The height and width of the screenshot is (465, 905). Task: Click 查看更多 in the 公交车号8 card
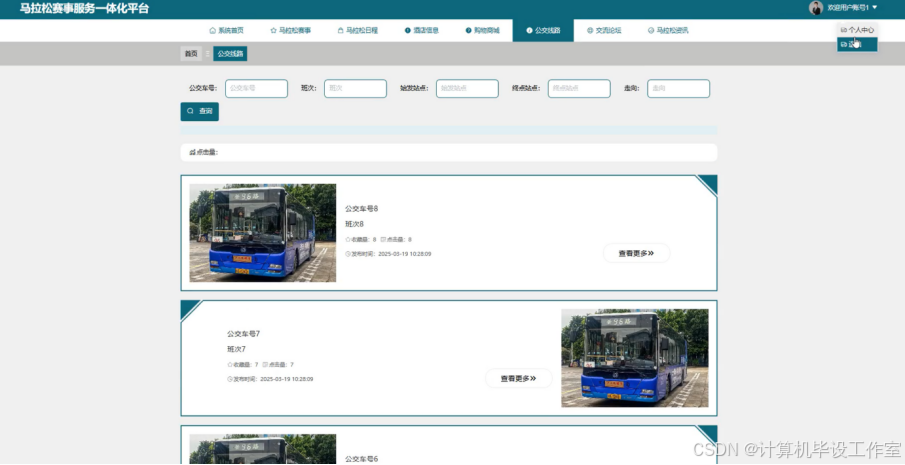click(x=637, y=253)
